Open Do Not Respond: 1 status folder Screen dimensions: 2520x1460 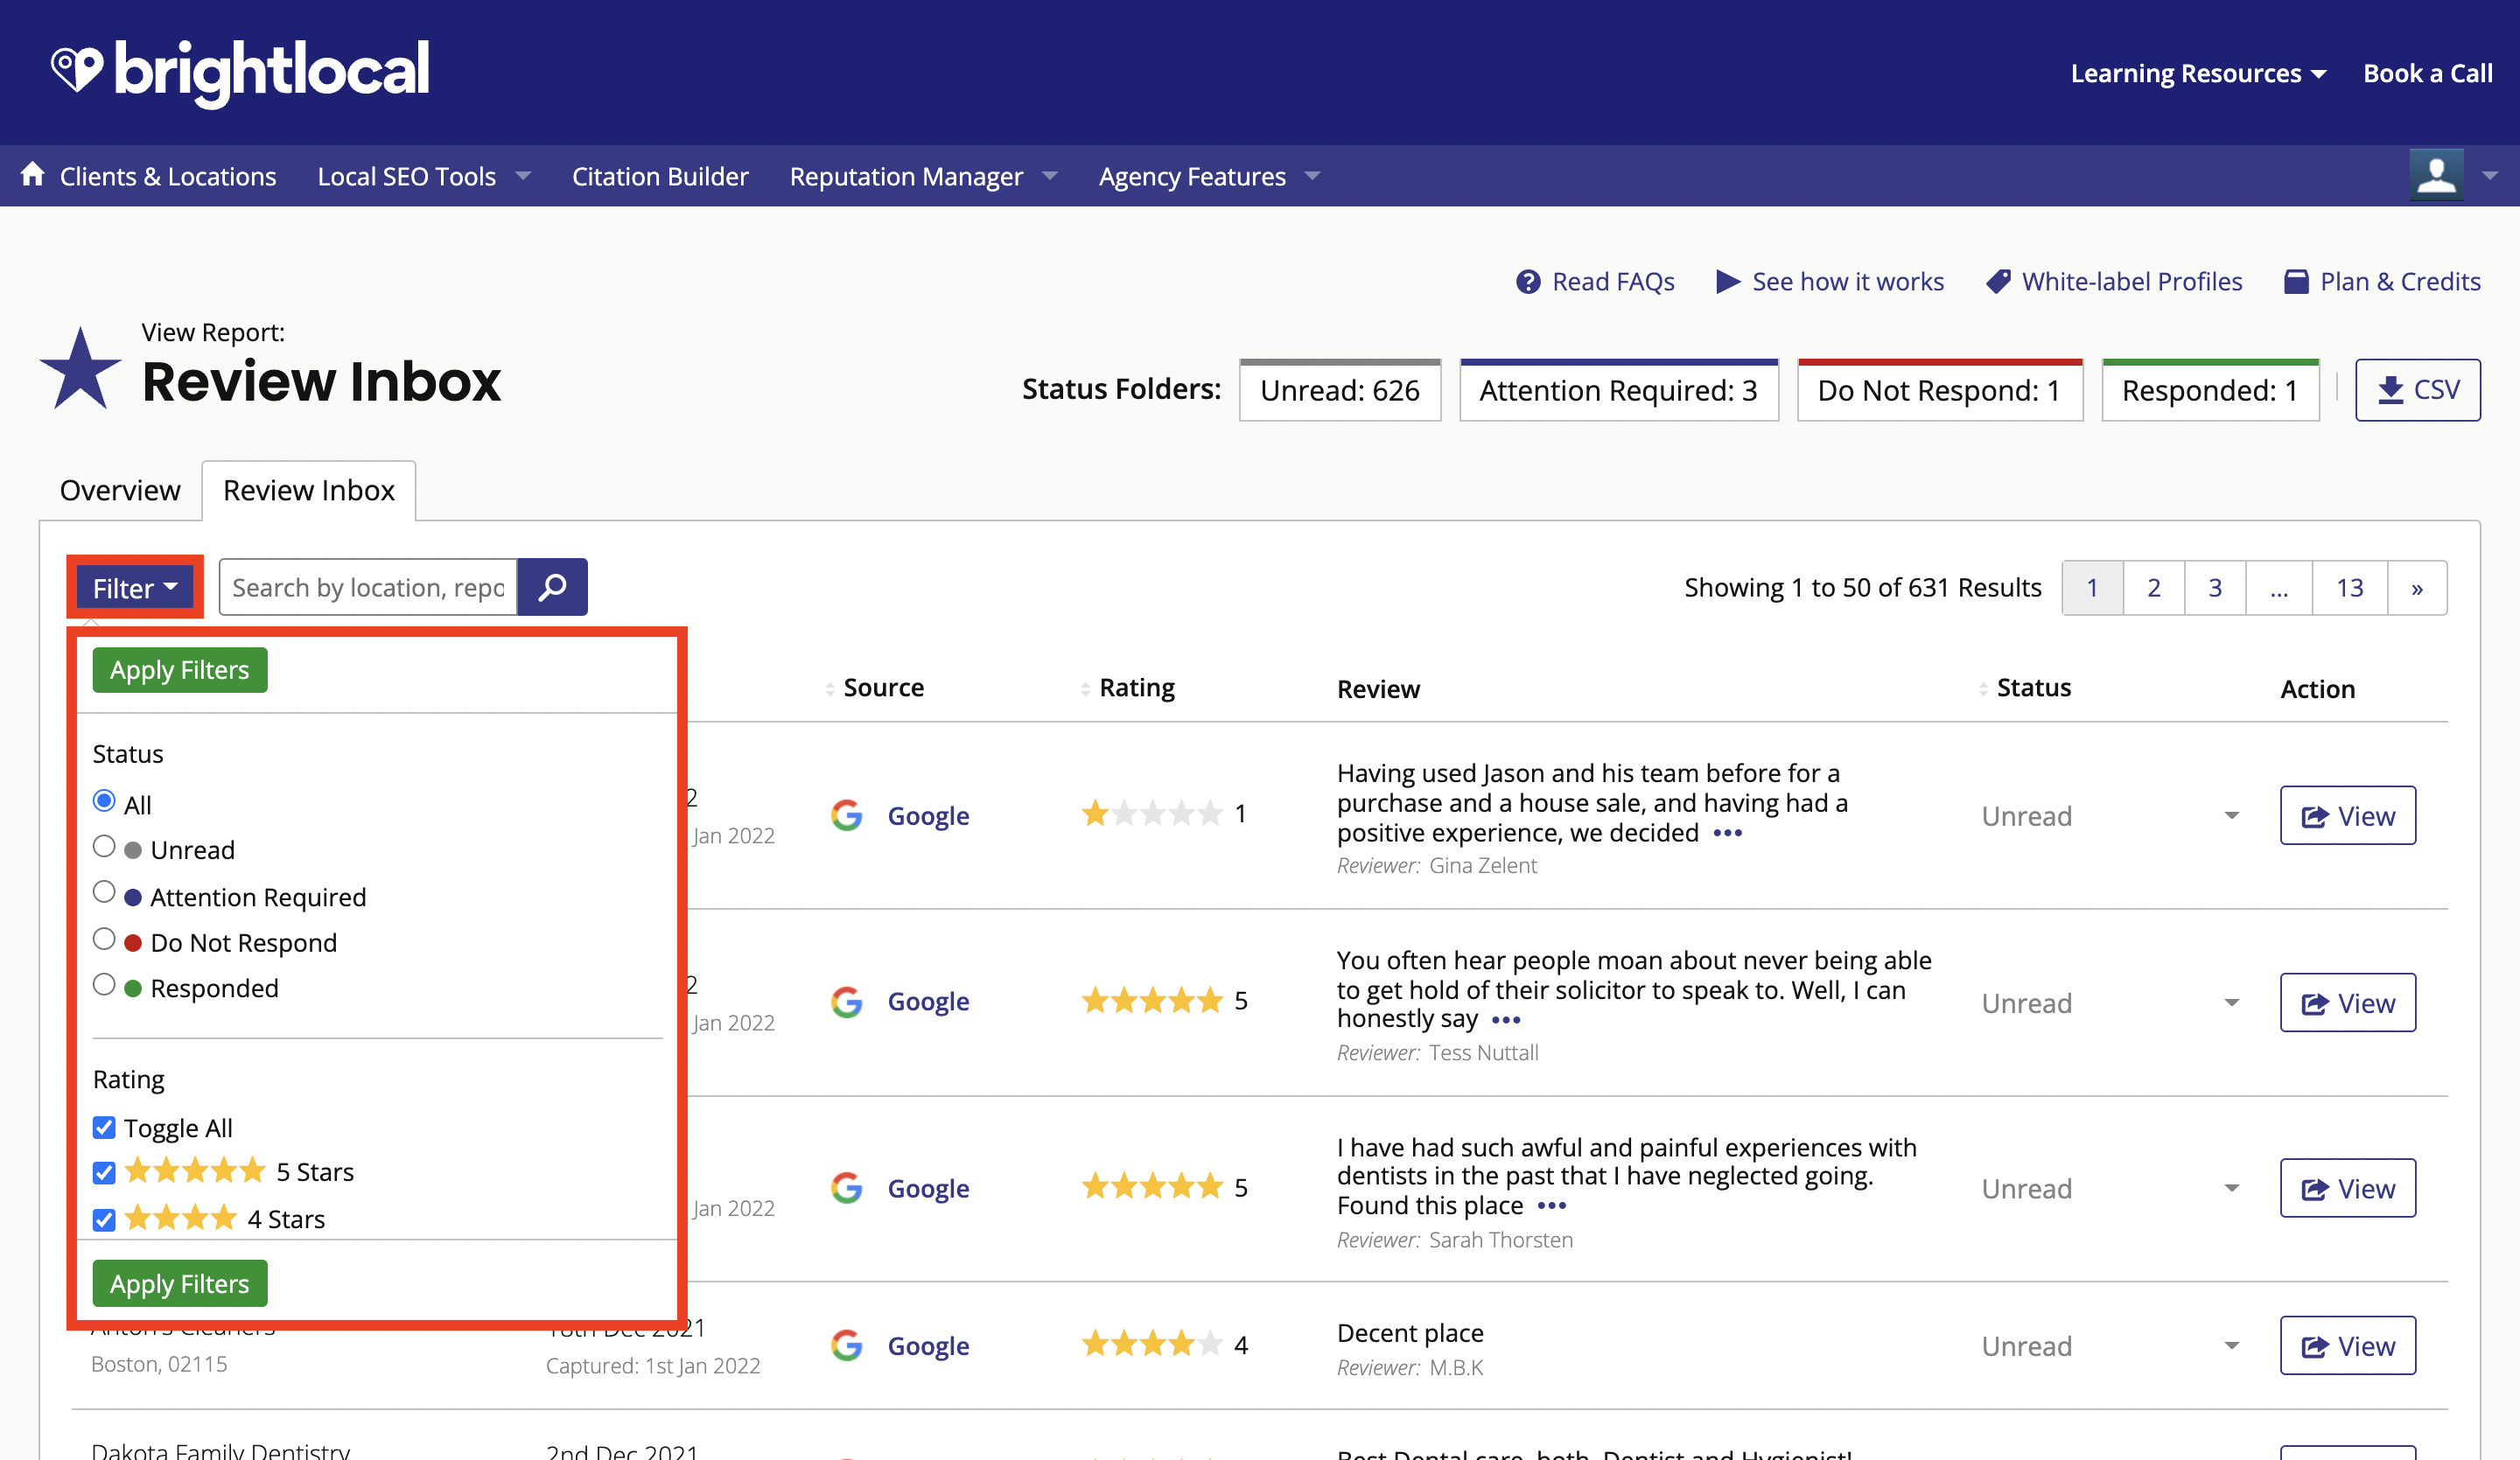click(x=1940, y=390)
